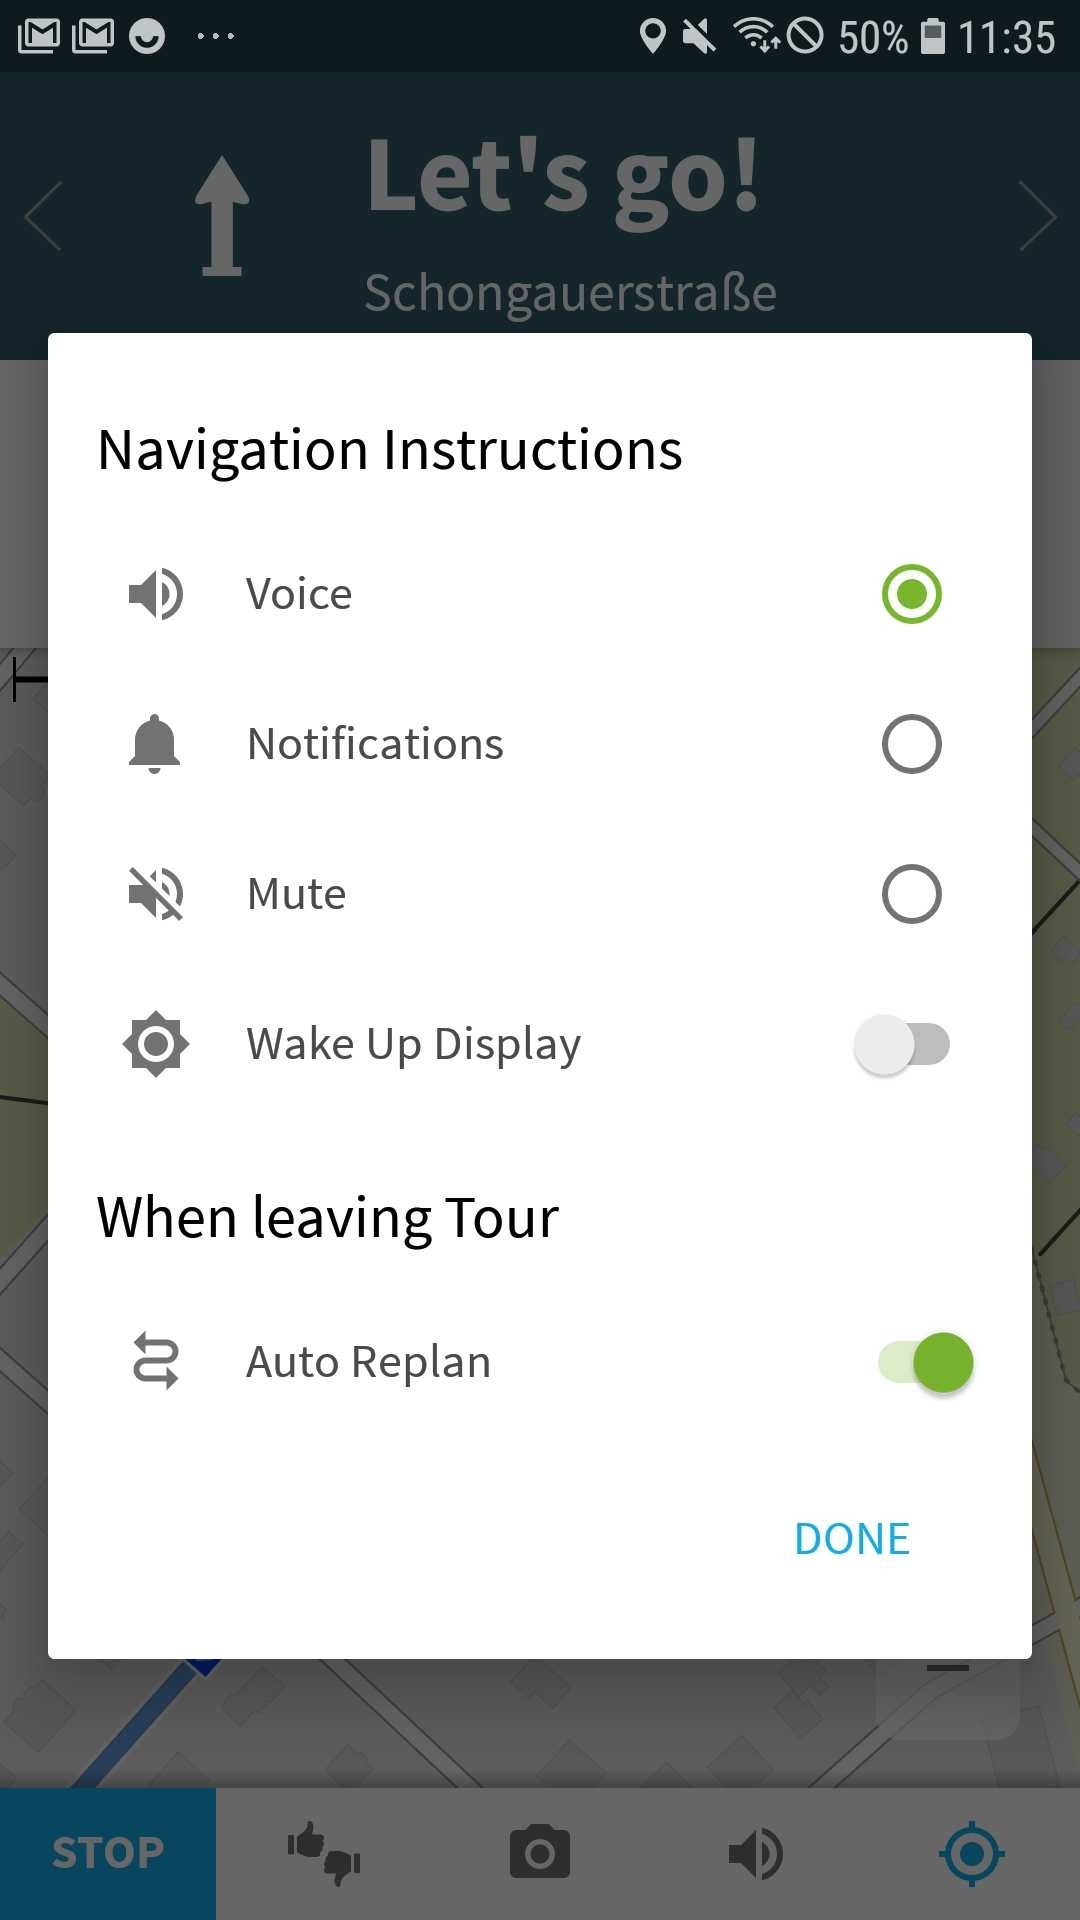
Task: Enable the Wake Up Display switch
Action: [902, 1045]
